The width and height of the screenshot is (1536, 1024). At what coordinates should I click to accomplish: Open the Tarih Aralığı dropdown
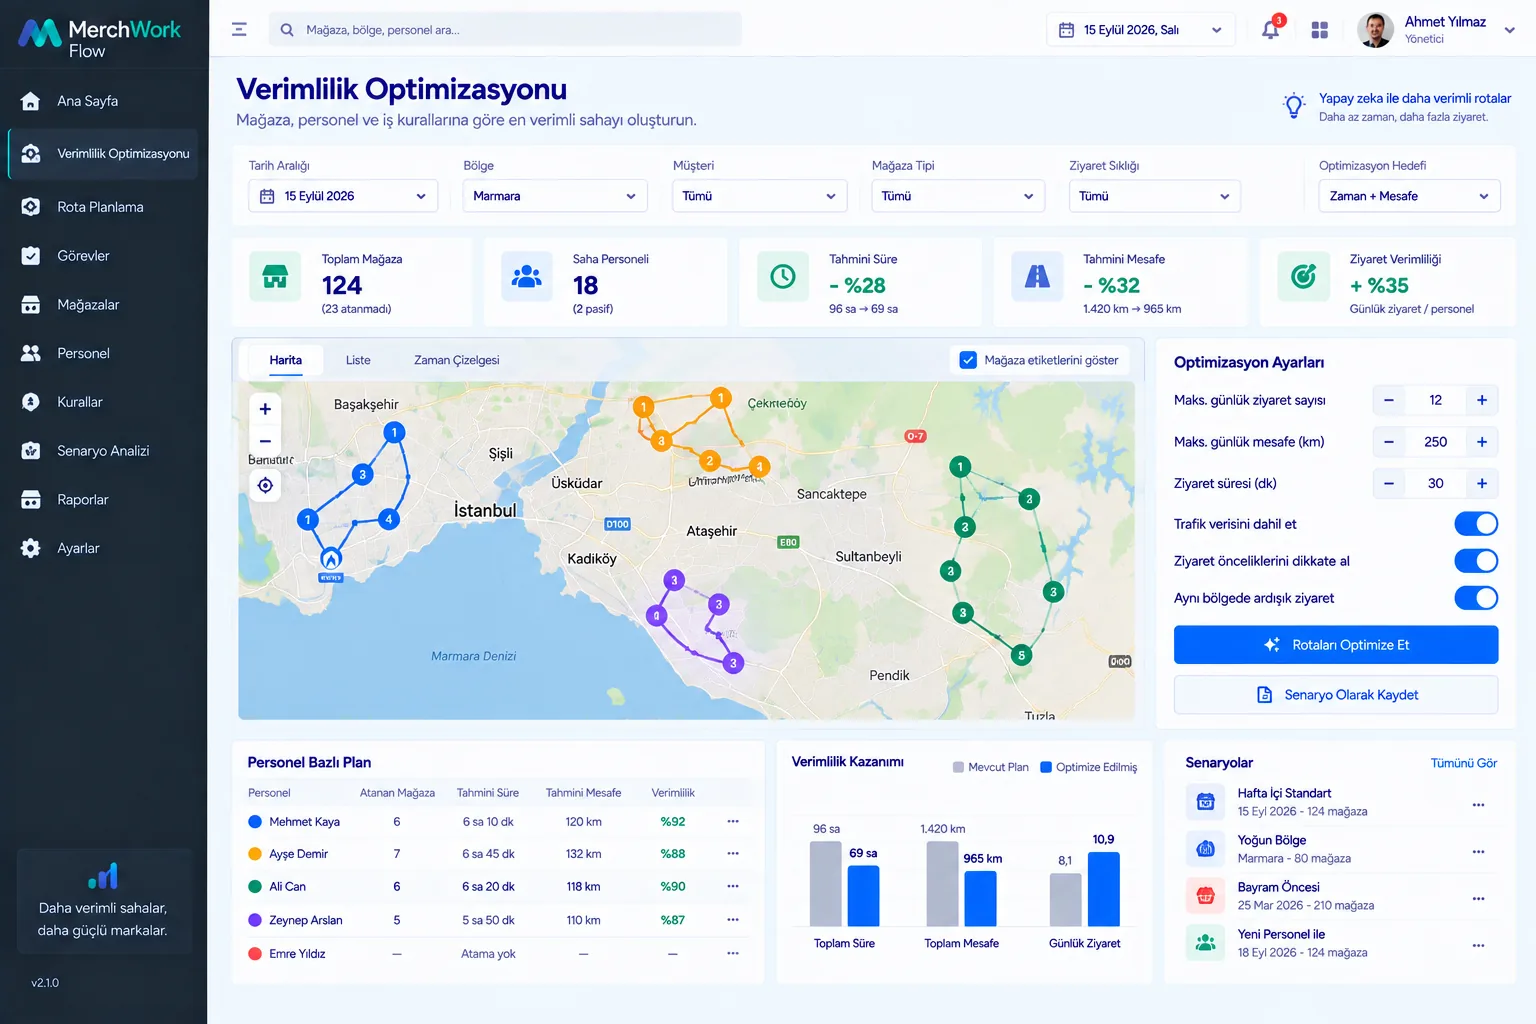343,196
